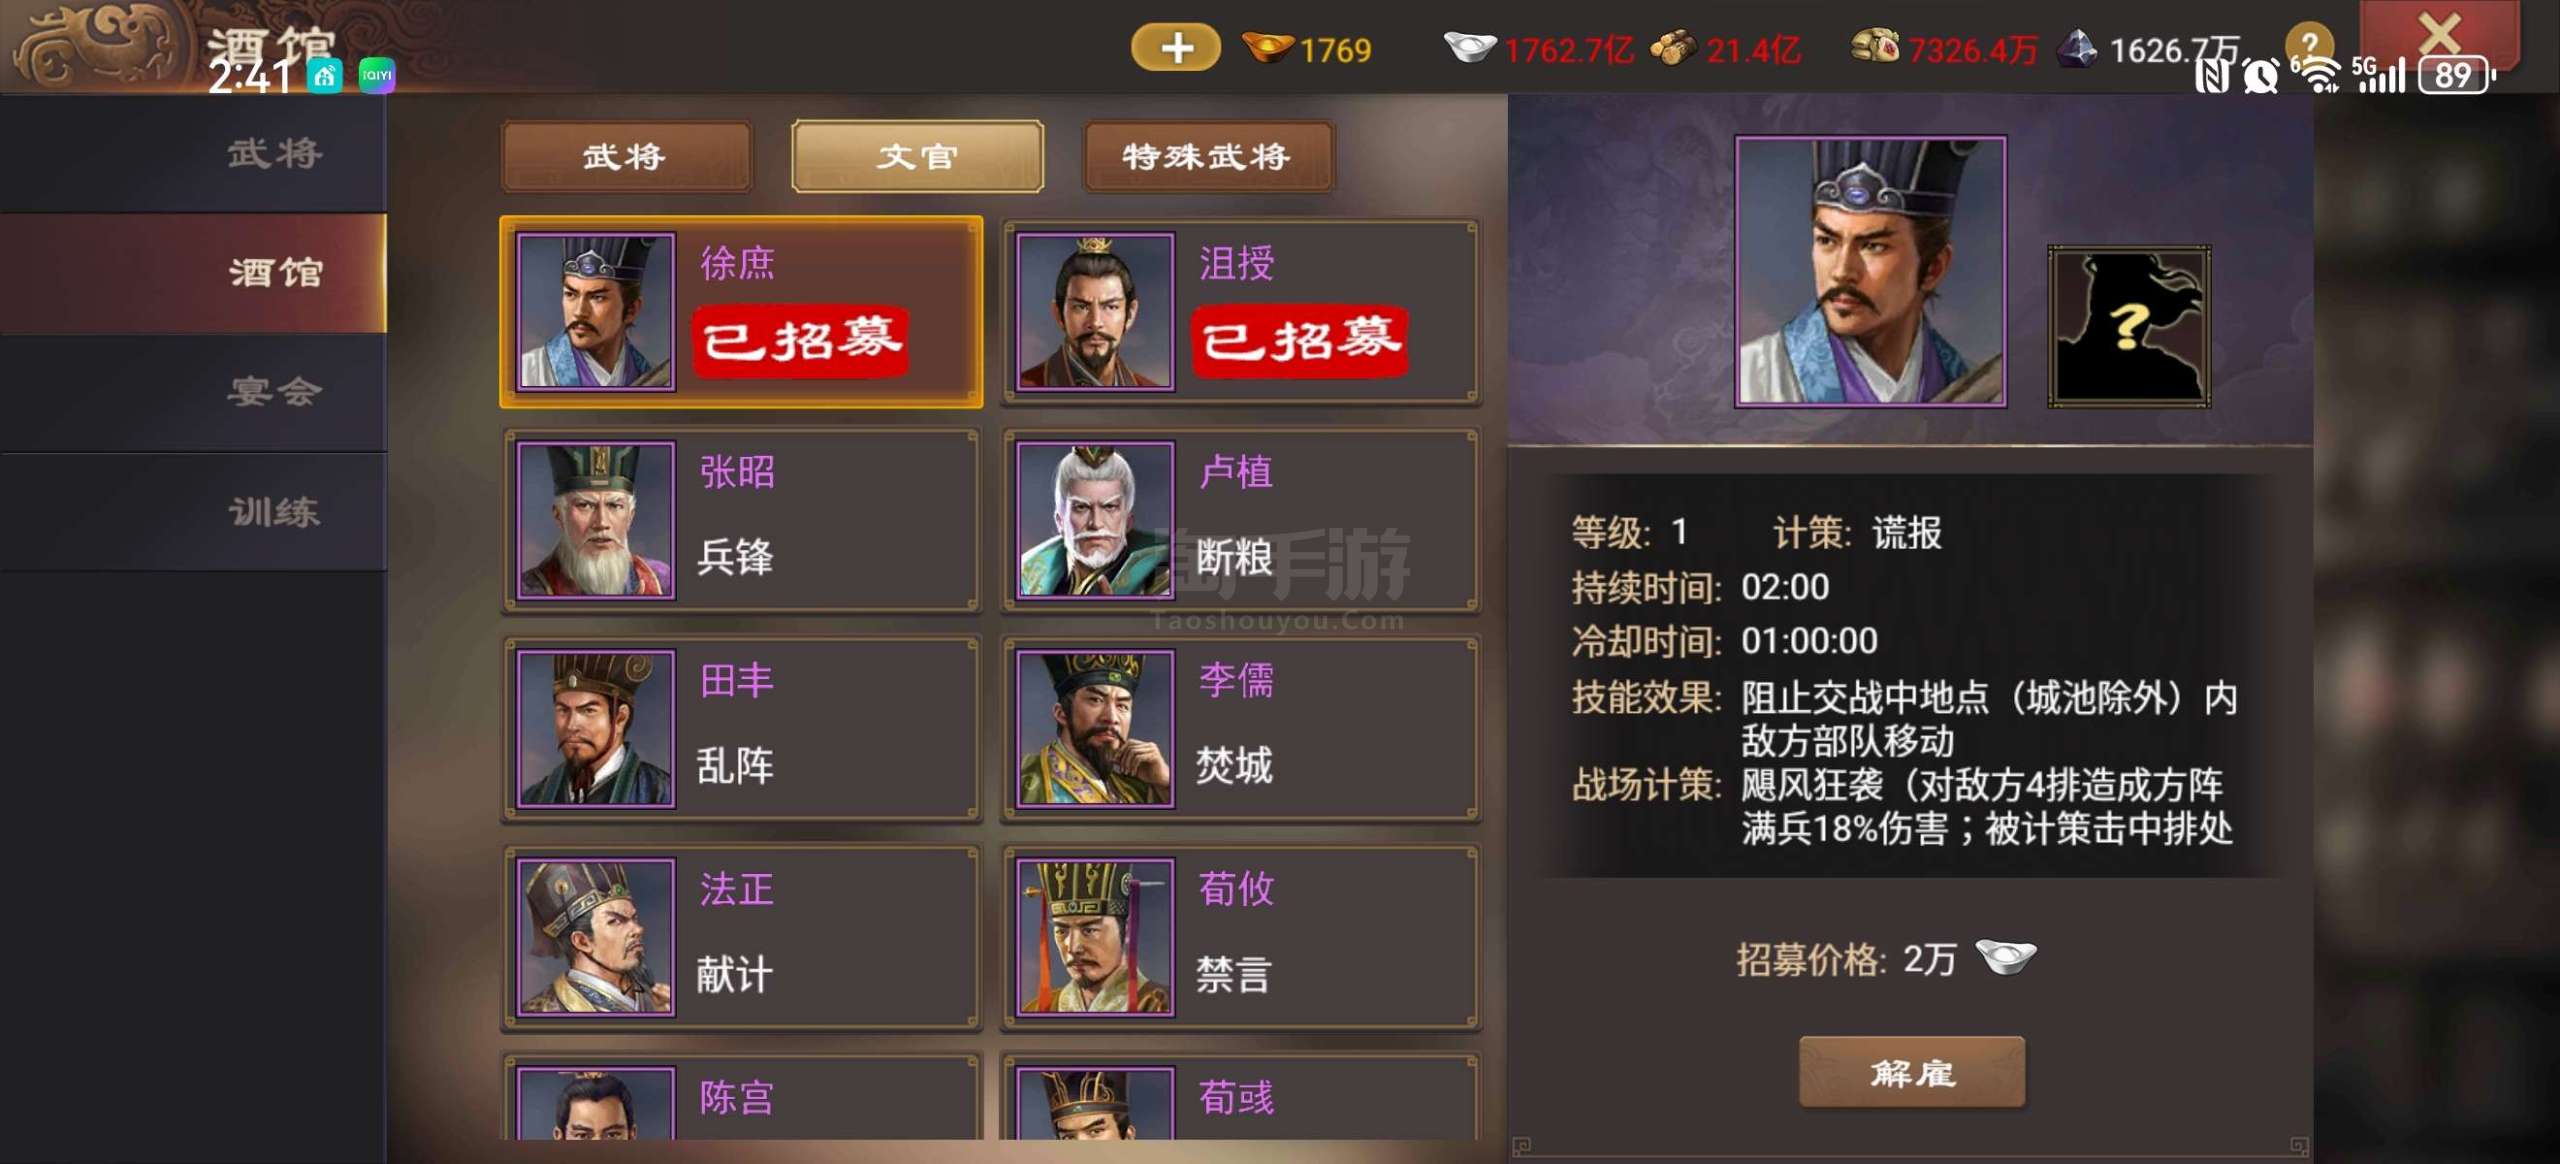Viewport: 2560px width, 1164px height.
Task: Select the 张昭 advisor card
Action: pos(741,520)
